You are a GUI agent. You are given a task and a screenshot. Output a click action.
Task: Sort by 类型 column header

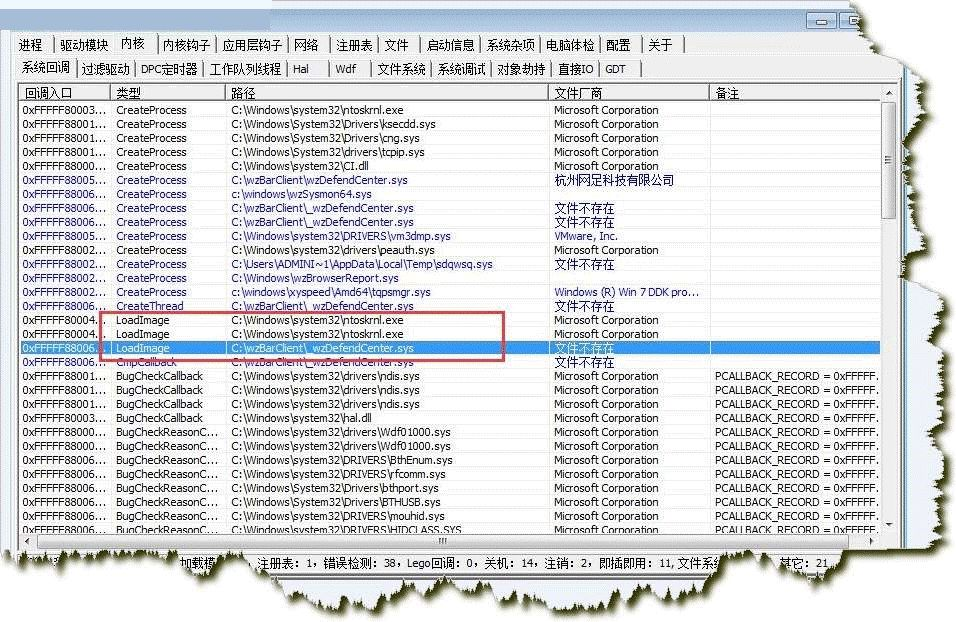[168, 93]
